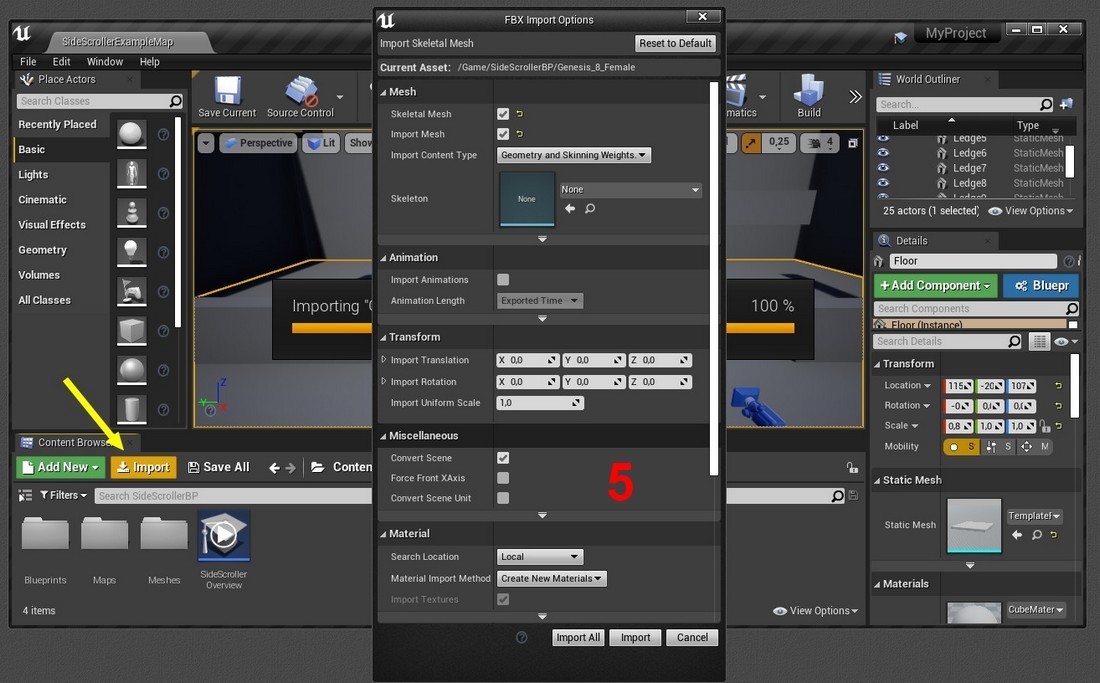The image size is (1100, 683).
Task: Click the Content Browser forward arrow
Action: tap(290, 468)
